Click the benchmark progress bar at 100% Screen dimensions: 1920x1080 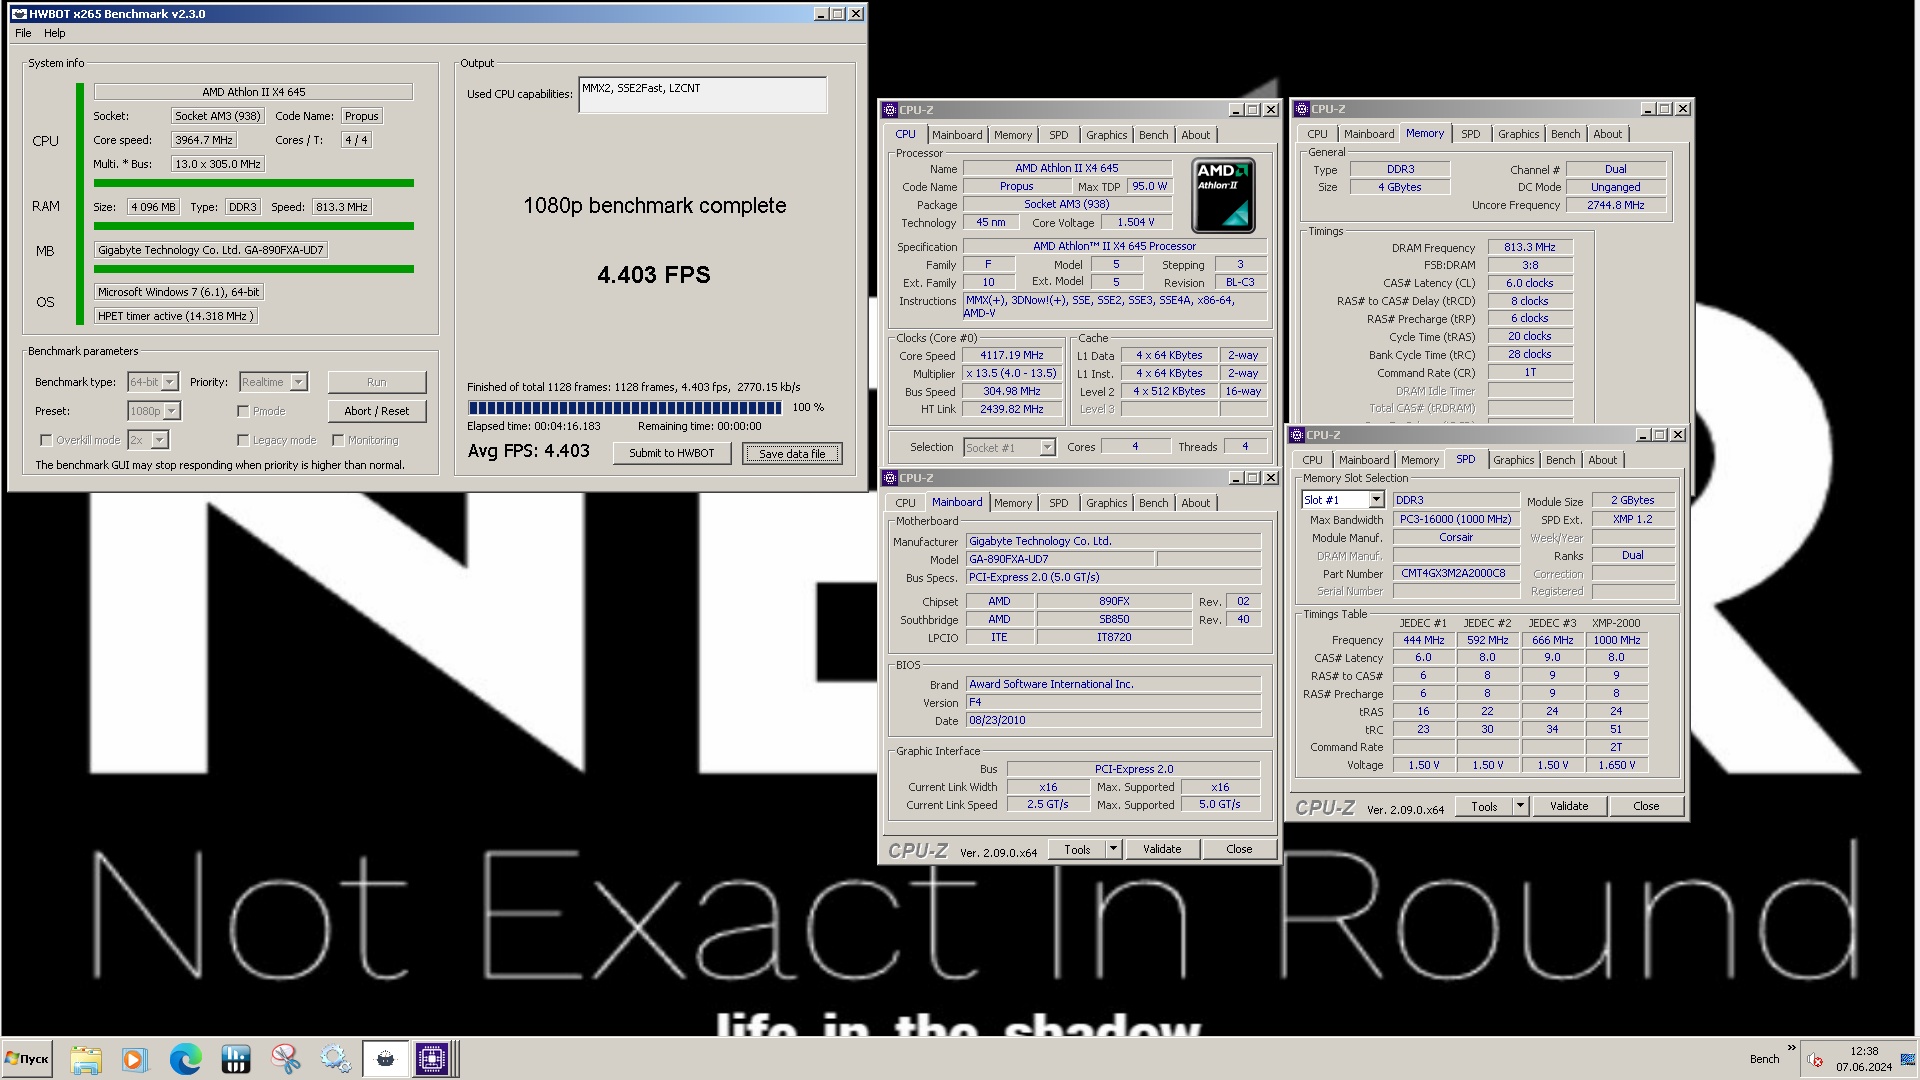[x=625, y=408]
